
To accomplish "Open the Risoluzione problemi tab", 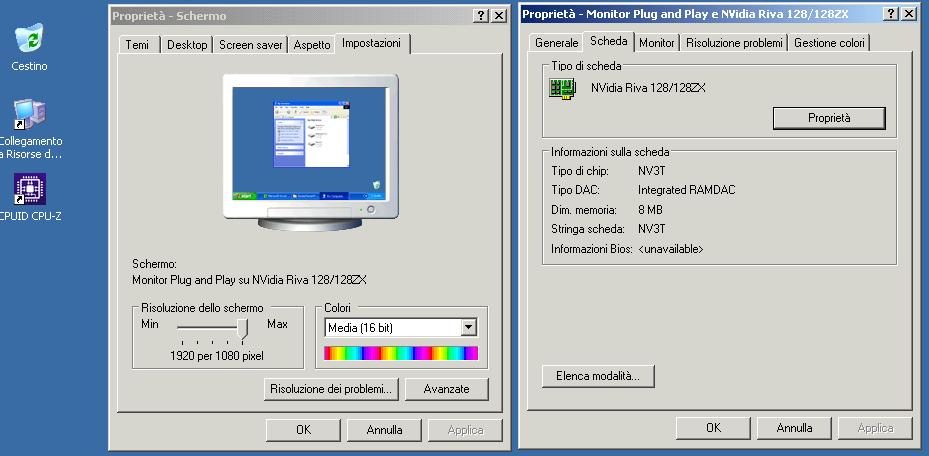I will (734, 43).
